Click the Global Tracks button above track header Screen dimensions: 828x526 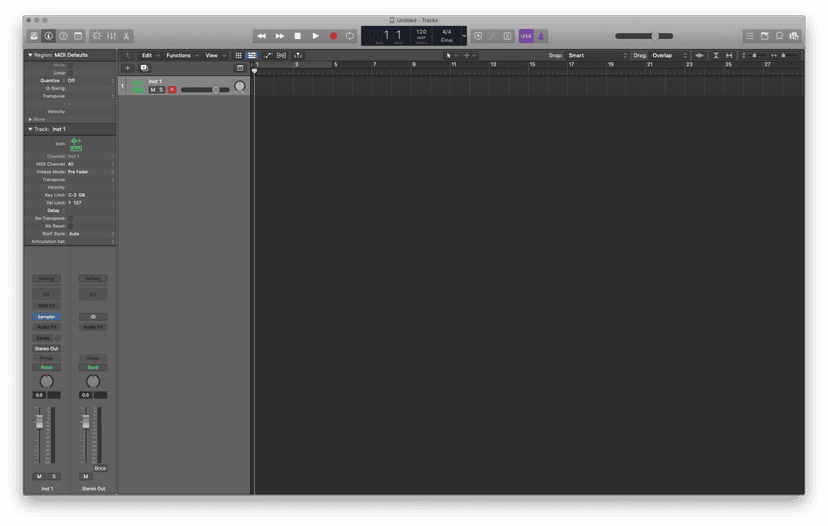point(240,68)
